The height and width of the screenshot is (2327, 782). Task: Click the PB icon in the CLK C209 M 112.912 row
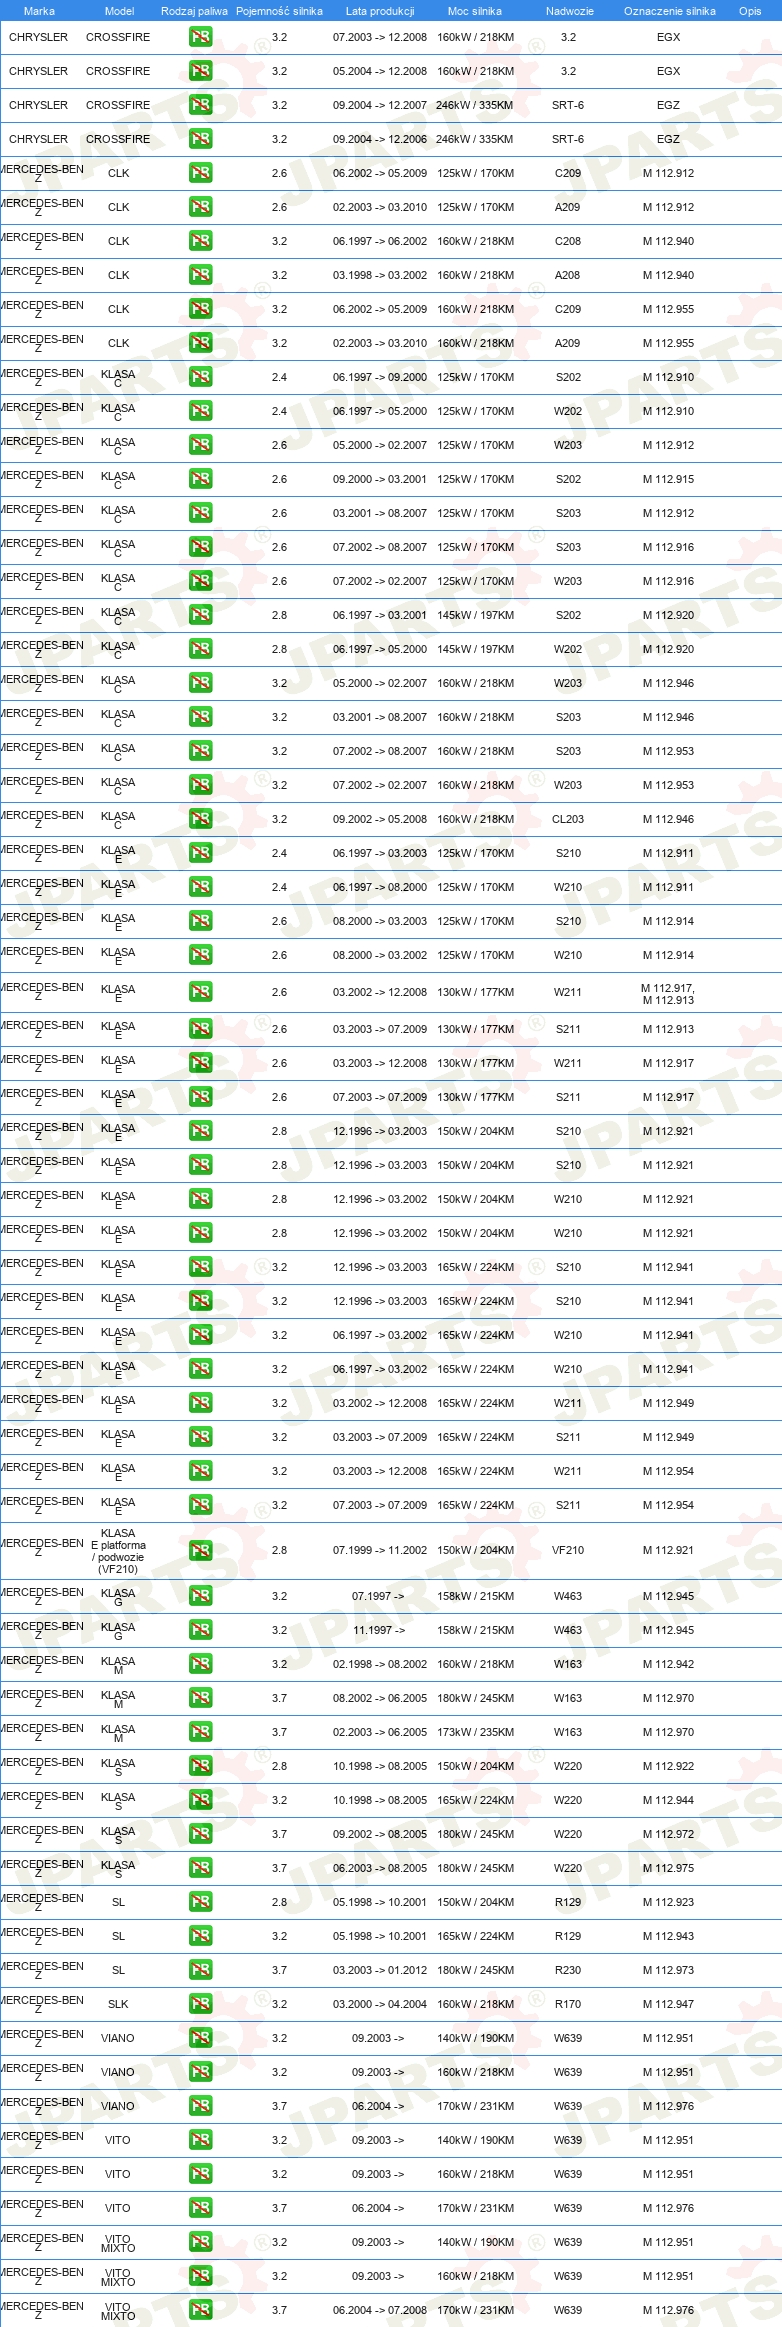200,173
